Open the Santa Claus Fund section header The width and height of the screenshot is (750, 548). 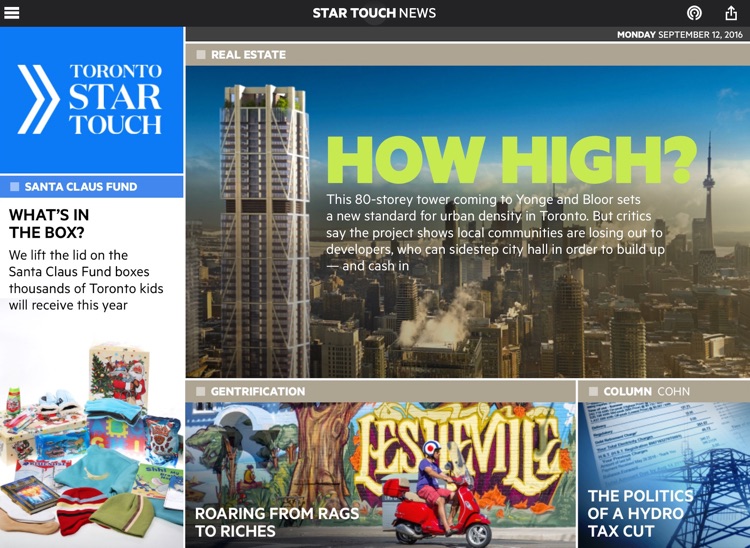pos(91,186)
